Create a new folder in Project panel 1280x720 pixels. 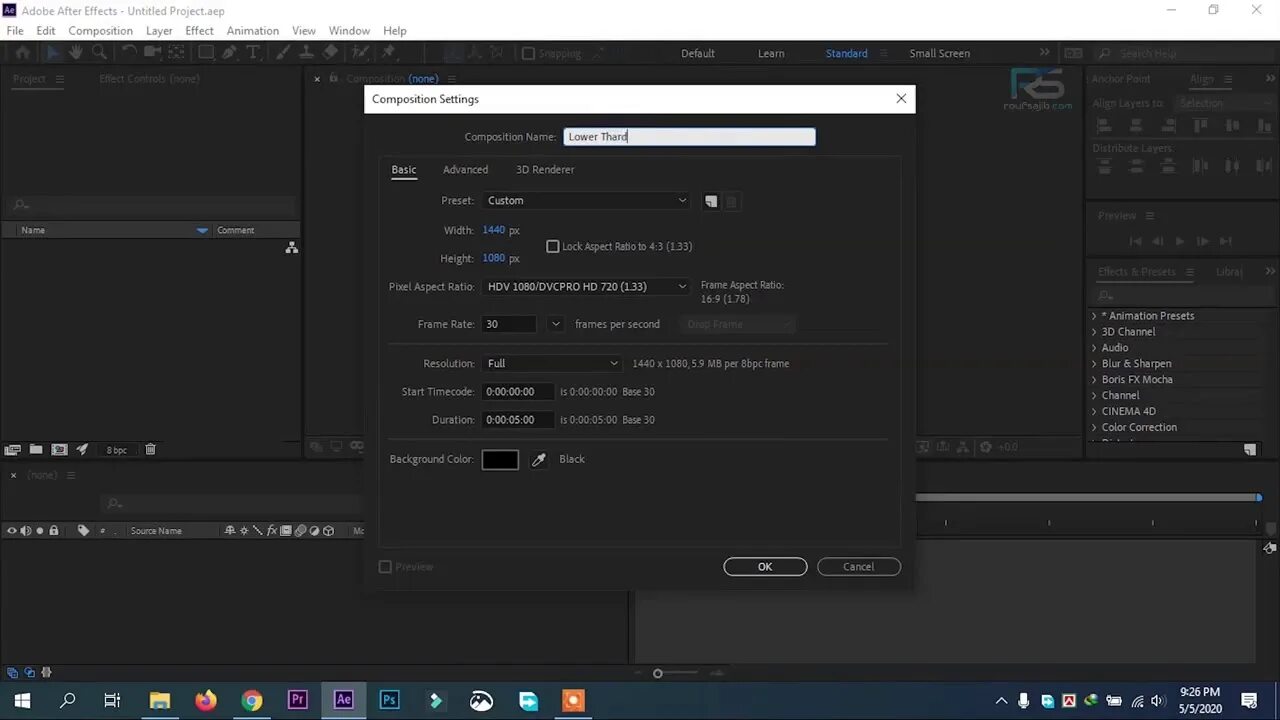36,450
